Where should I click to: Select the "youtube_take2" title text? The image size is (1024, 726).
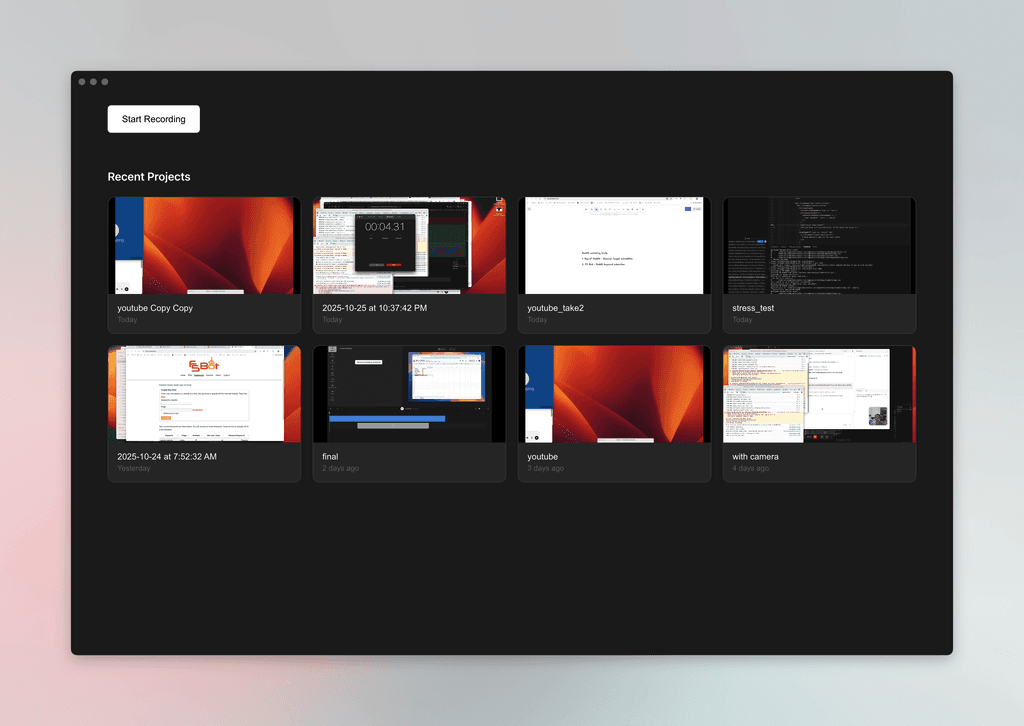(555, 308)
